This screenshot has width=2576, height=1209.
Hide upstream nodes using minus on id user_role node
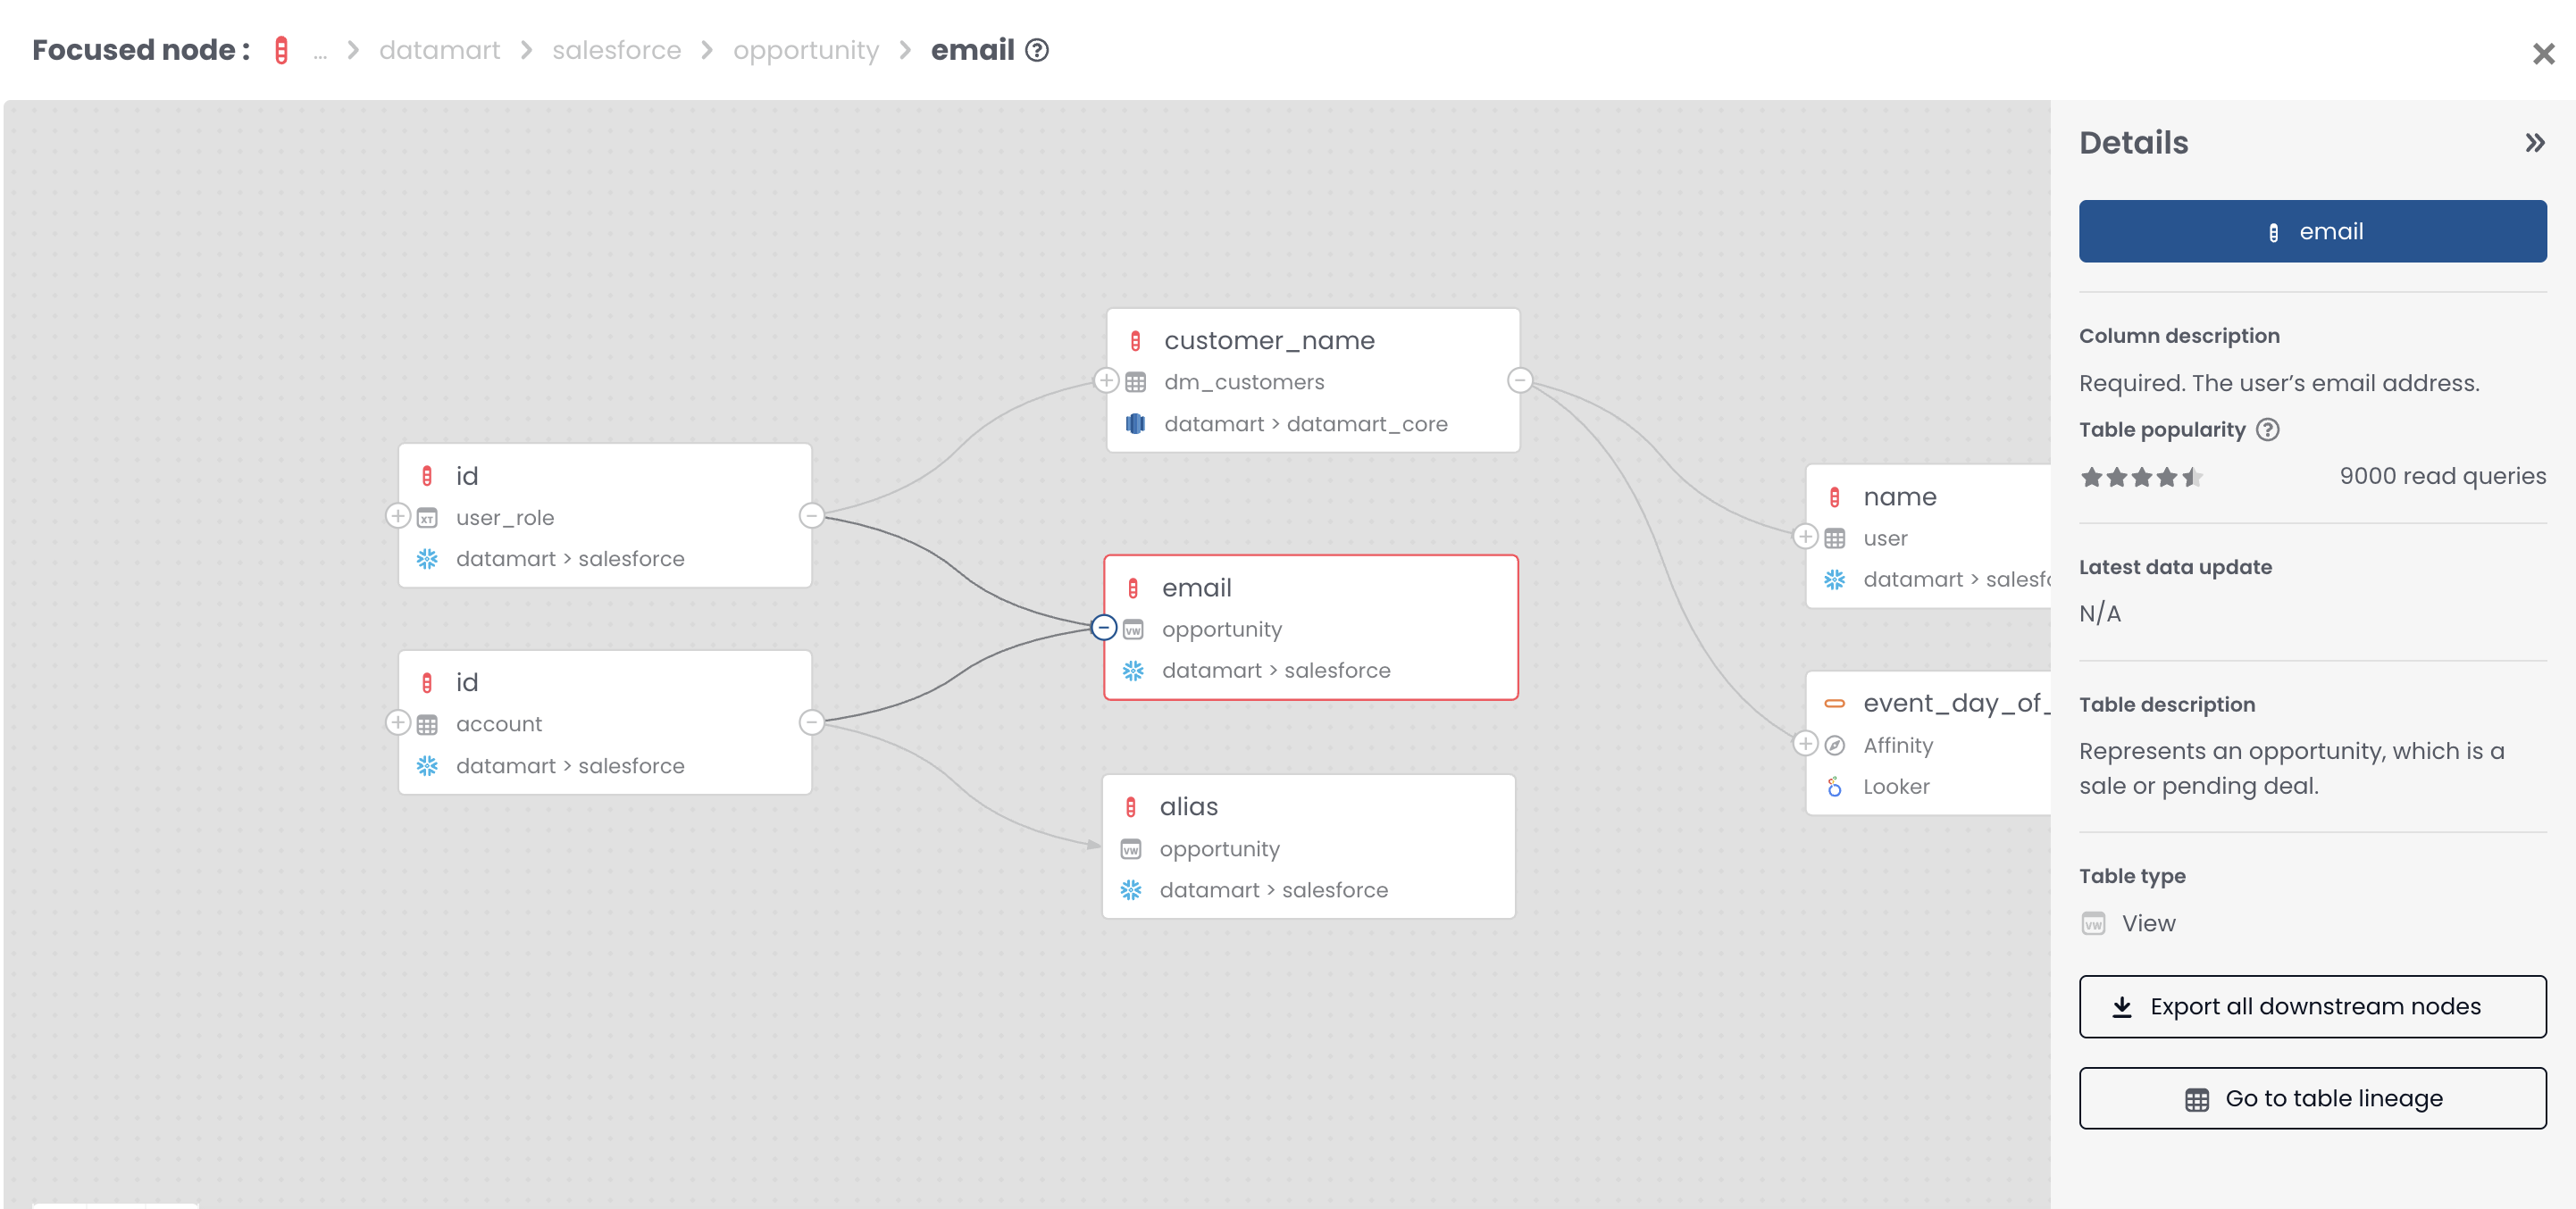(811, 517)
